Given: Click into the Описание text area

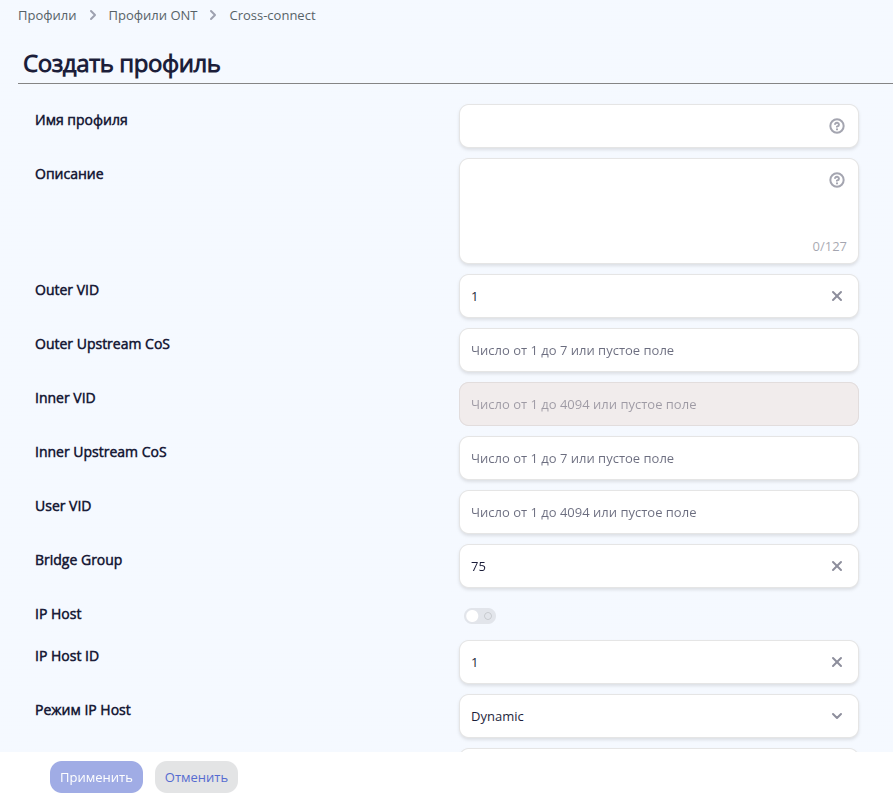Looking at the screenshot, I should coord(640,211).
